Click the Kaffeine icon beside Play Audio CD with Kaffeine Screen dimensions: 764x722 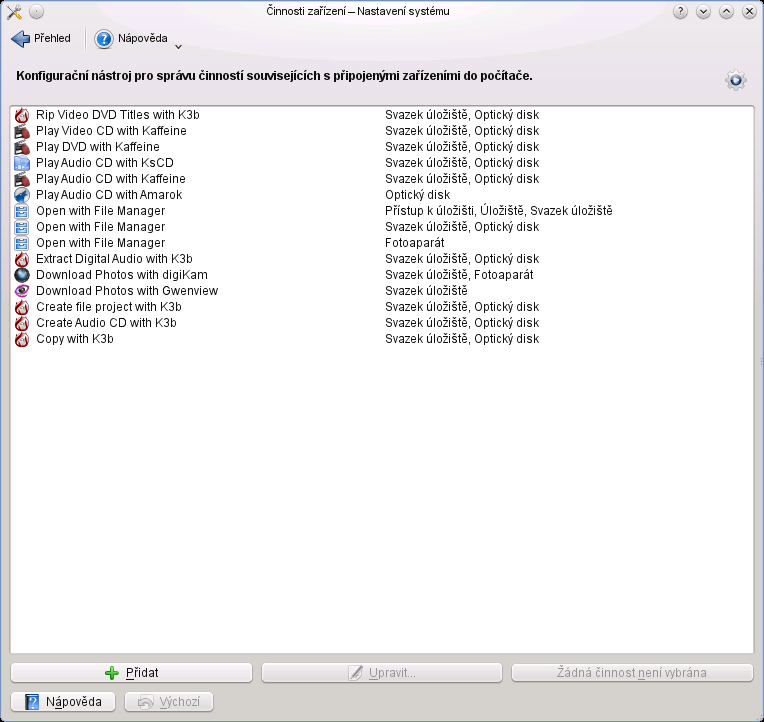click(x=21, y=179)
